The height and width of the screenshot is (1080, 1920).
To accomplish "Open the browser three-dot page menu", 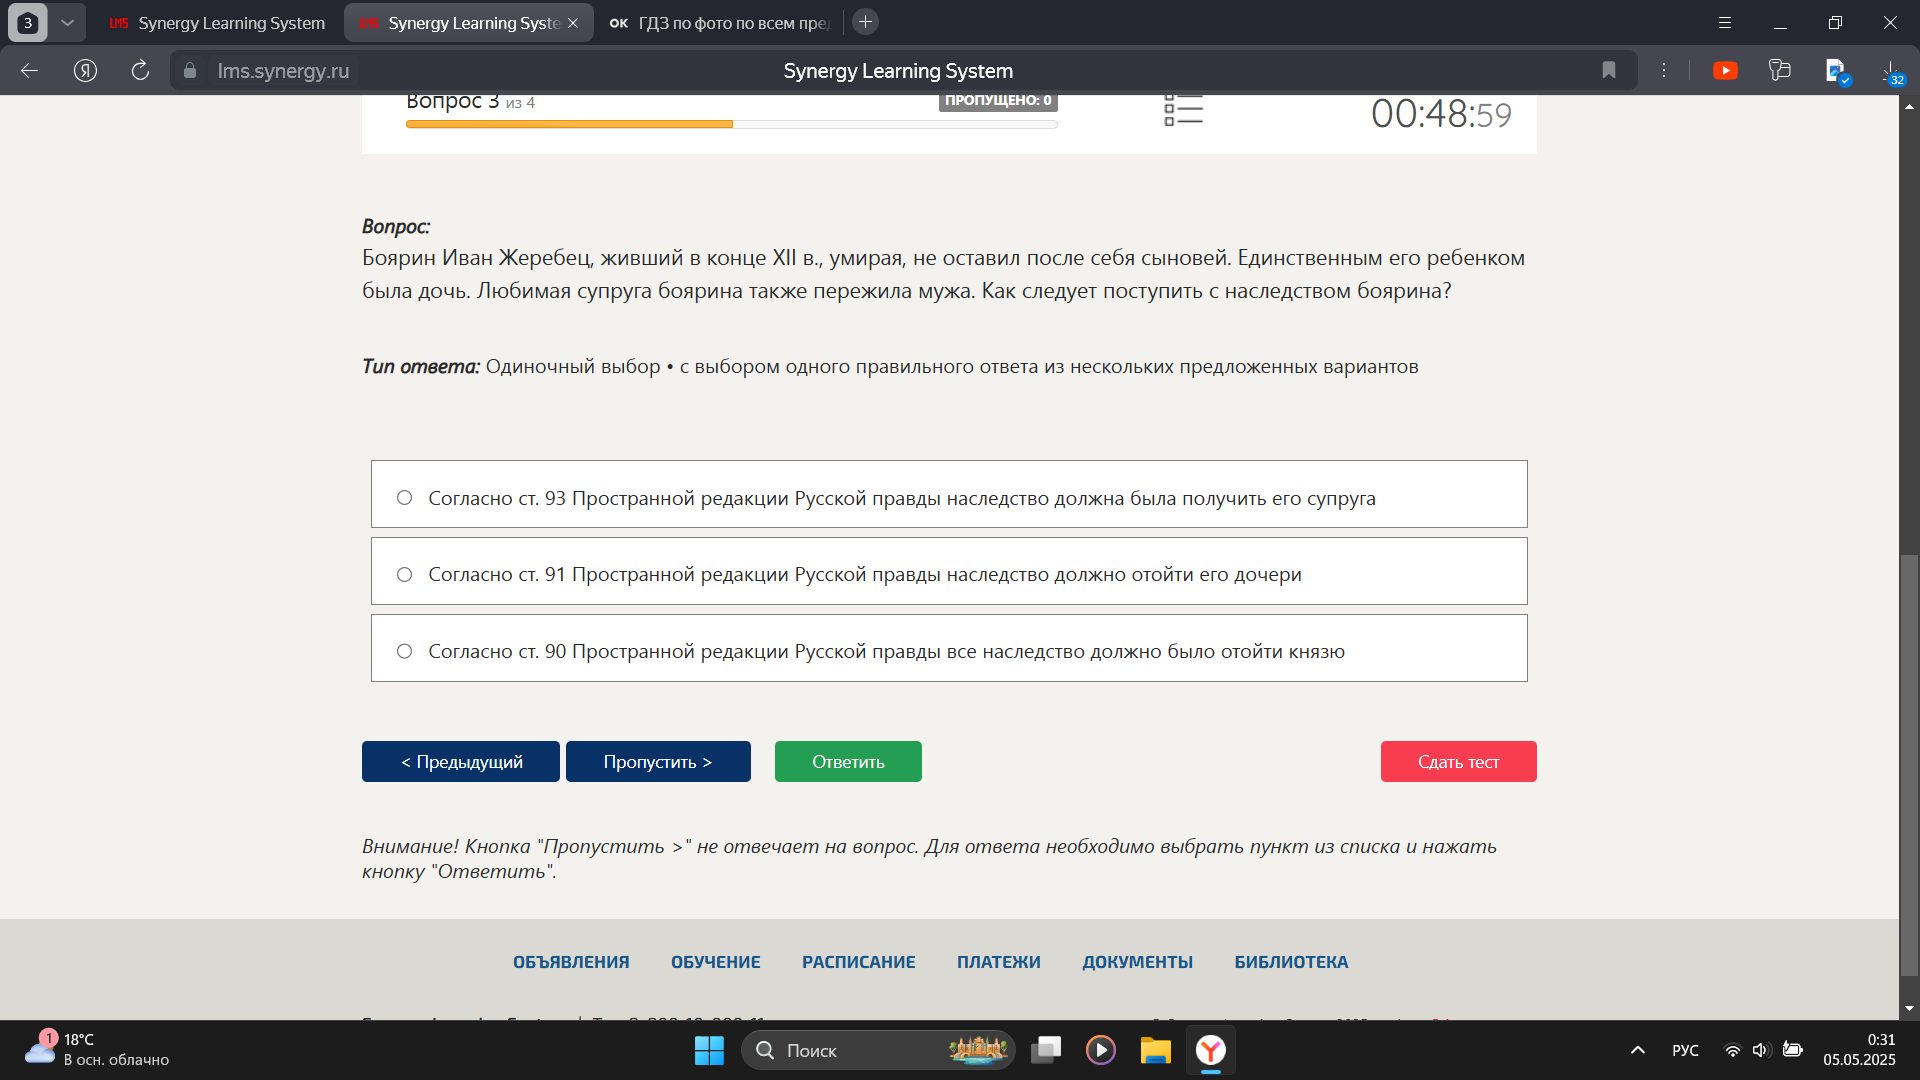I will click(1664, 70).
